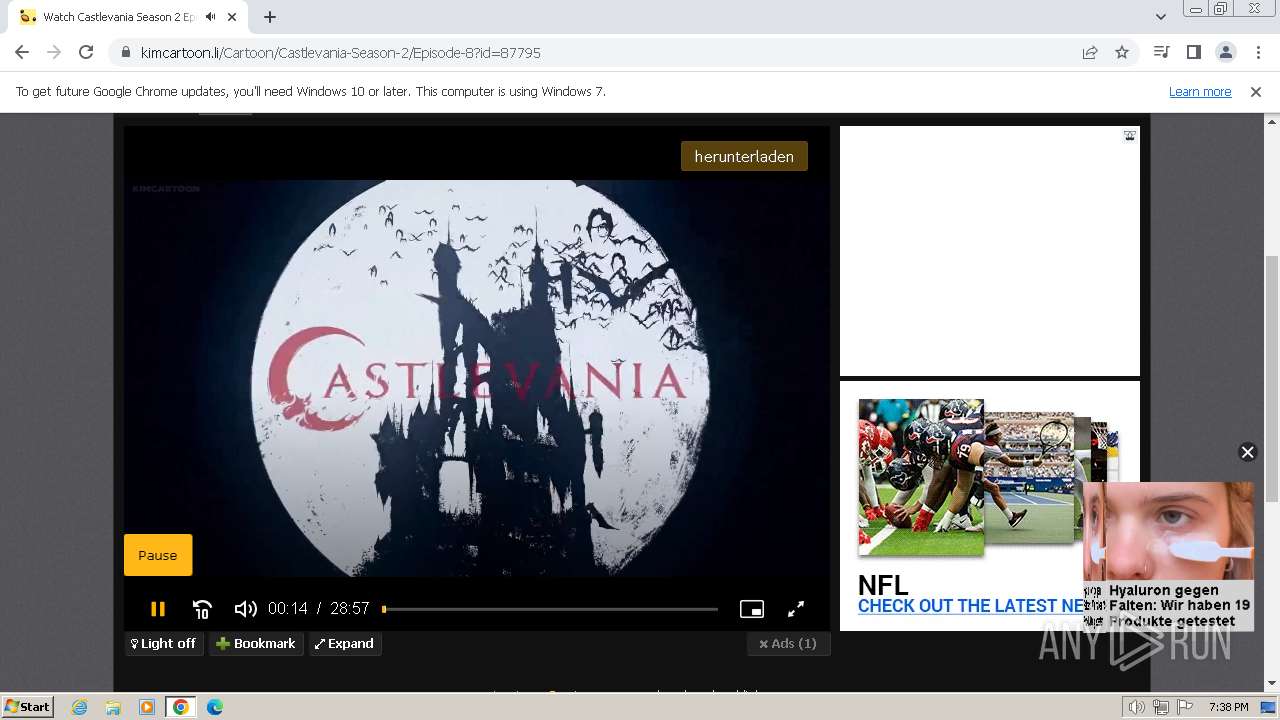The width and height of the screenshot is (1280, 720).
Task: Open the Hyaluron gegen Falten ad
Action: pyautogui.click(x=1168, y=556)
